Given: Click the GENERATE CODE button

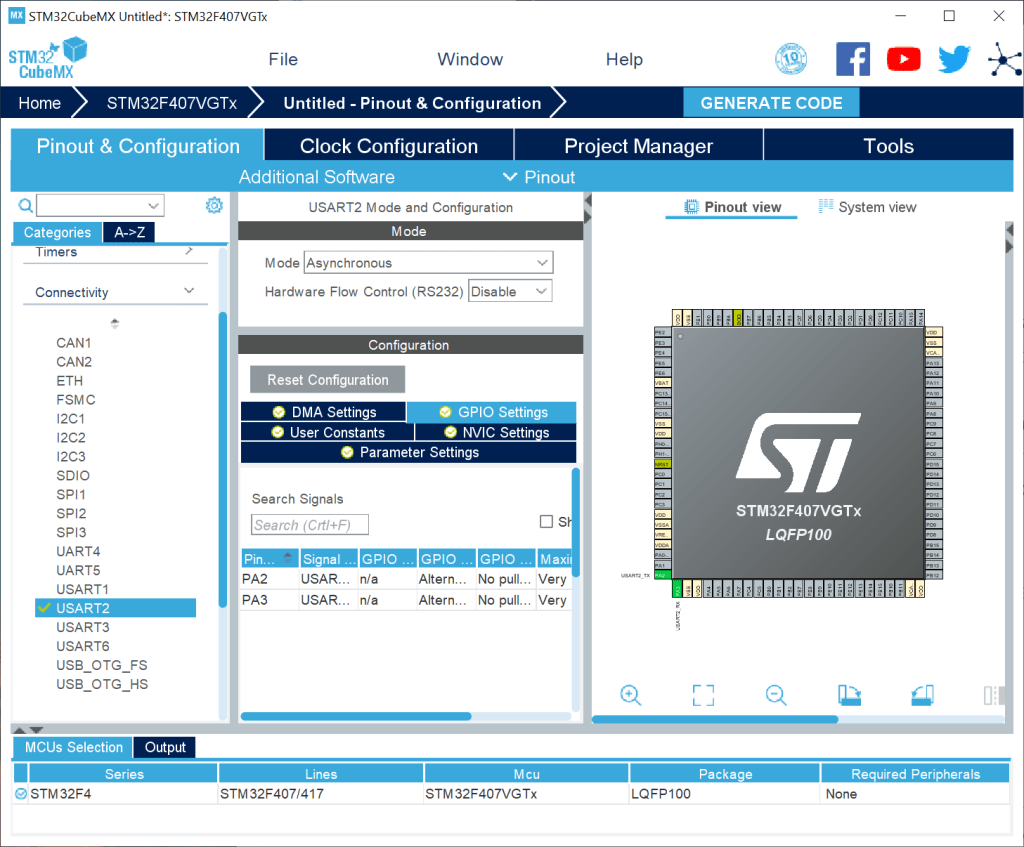Looking at the screenshot, I should (x=771, y=103).
